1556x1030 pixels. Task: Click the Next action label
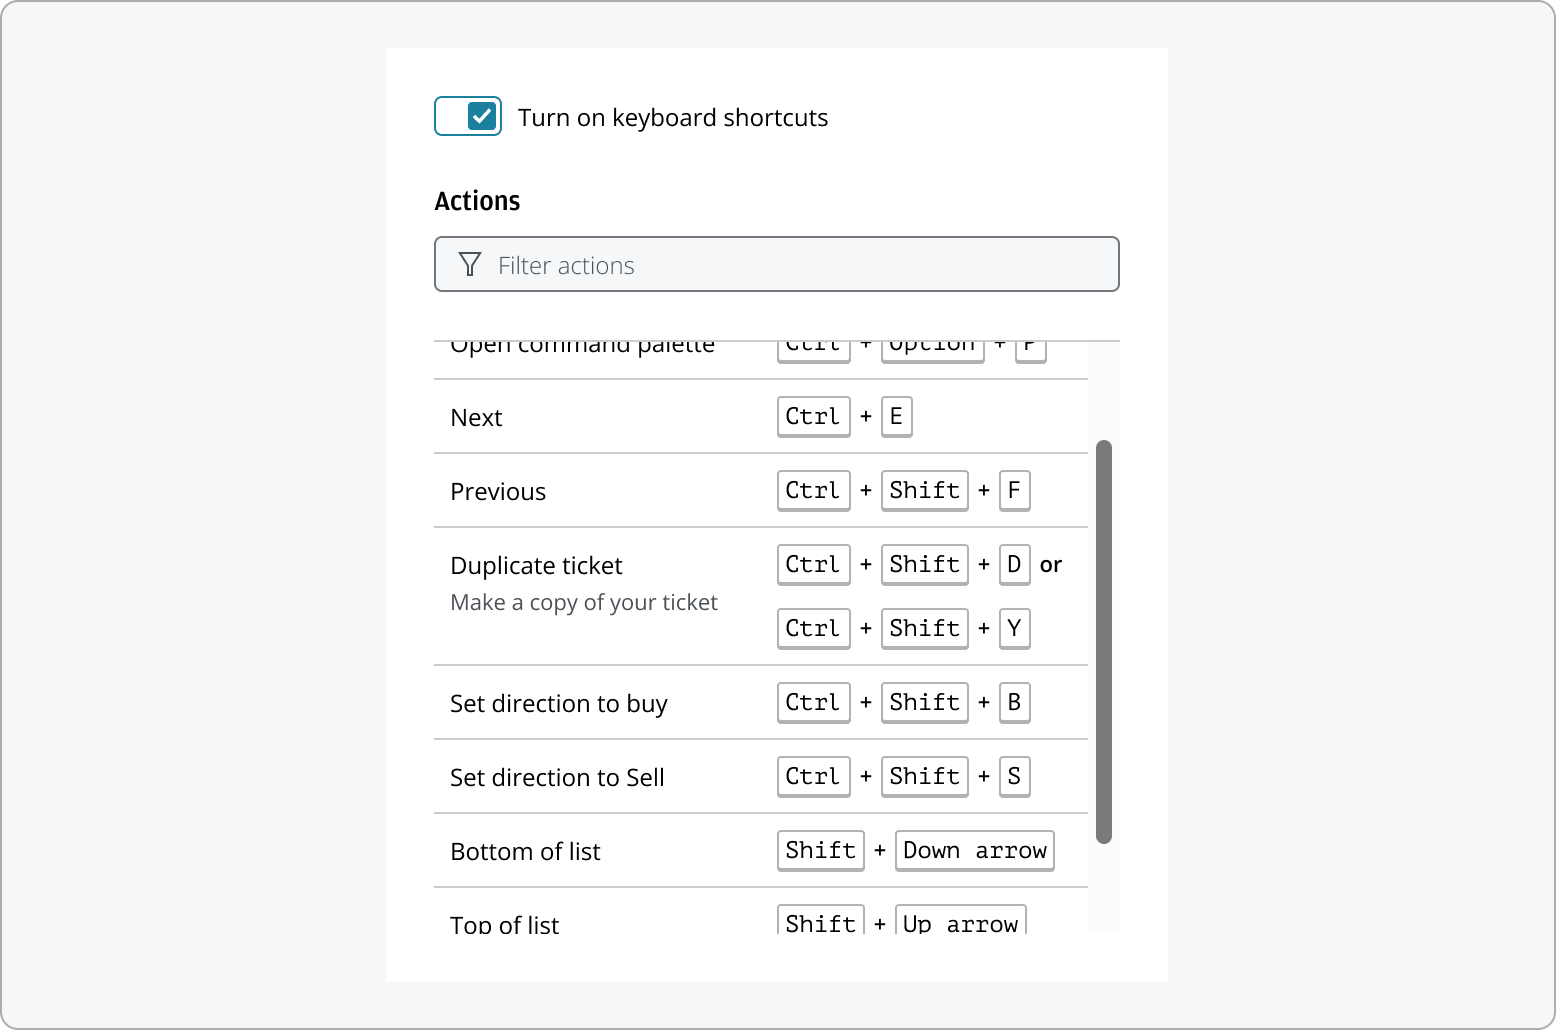tap(476, 417)
